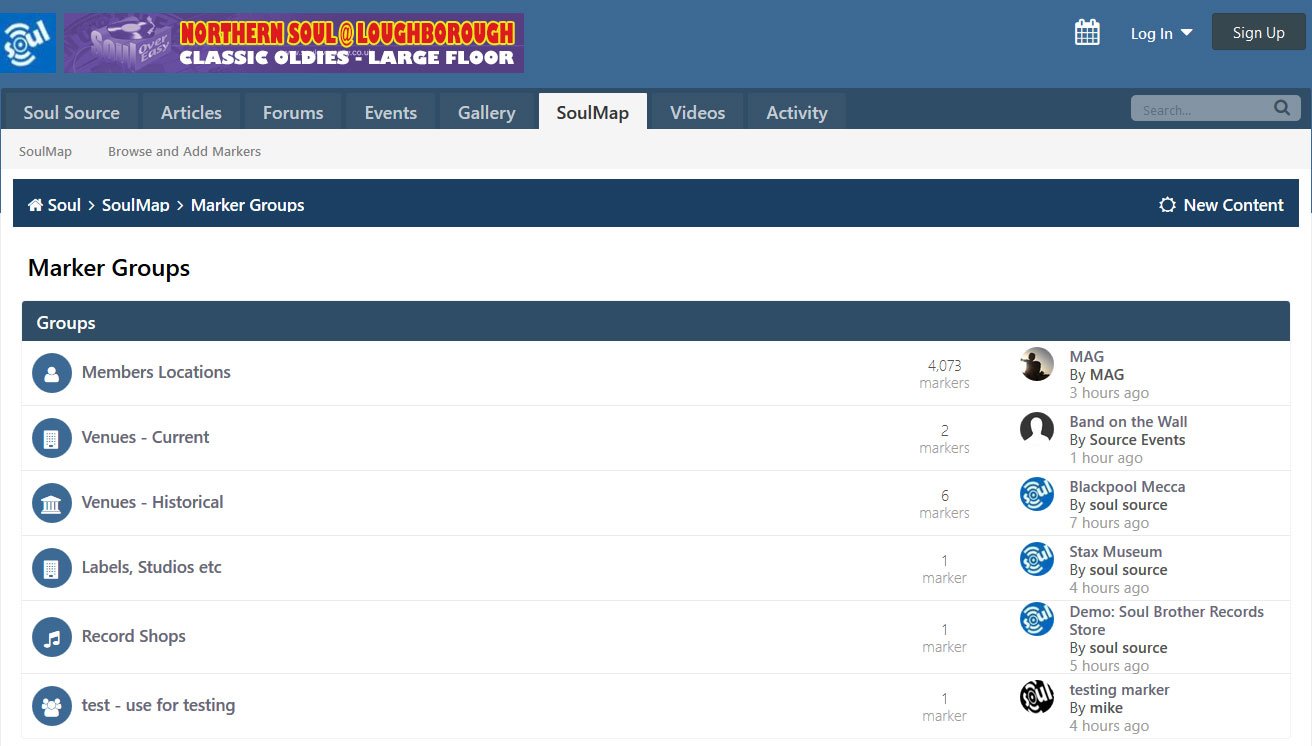Open MAG's avatar photo

tap(1037, 364)
